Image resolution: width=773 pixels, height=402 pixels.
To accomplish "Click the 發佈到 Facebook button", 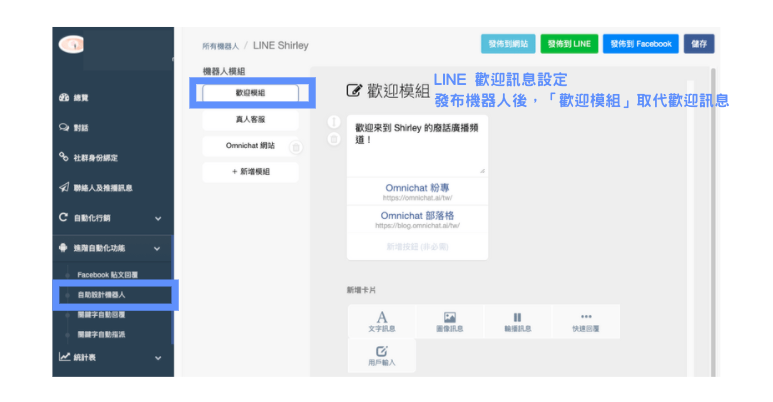I will pos(641,44).
